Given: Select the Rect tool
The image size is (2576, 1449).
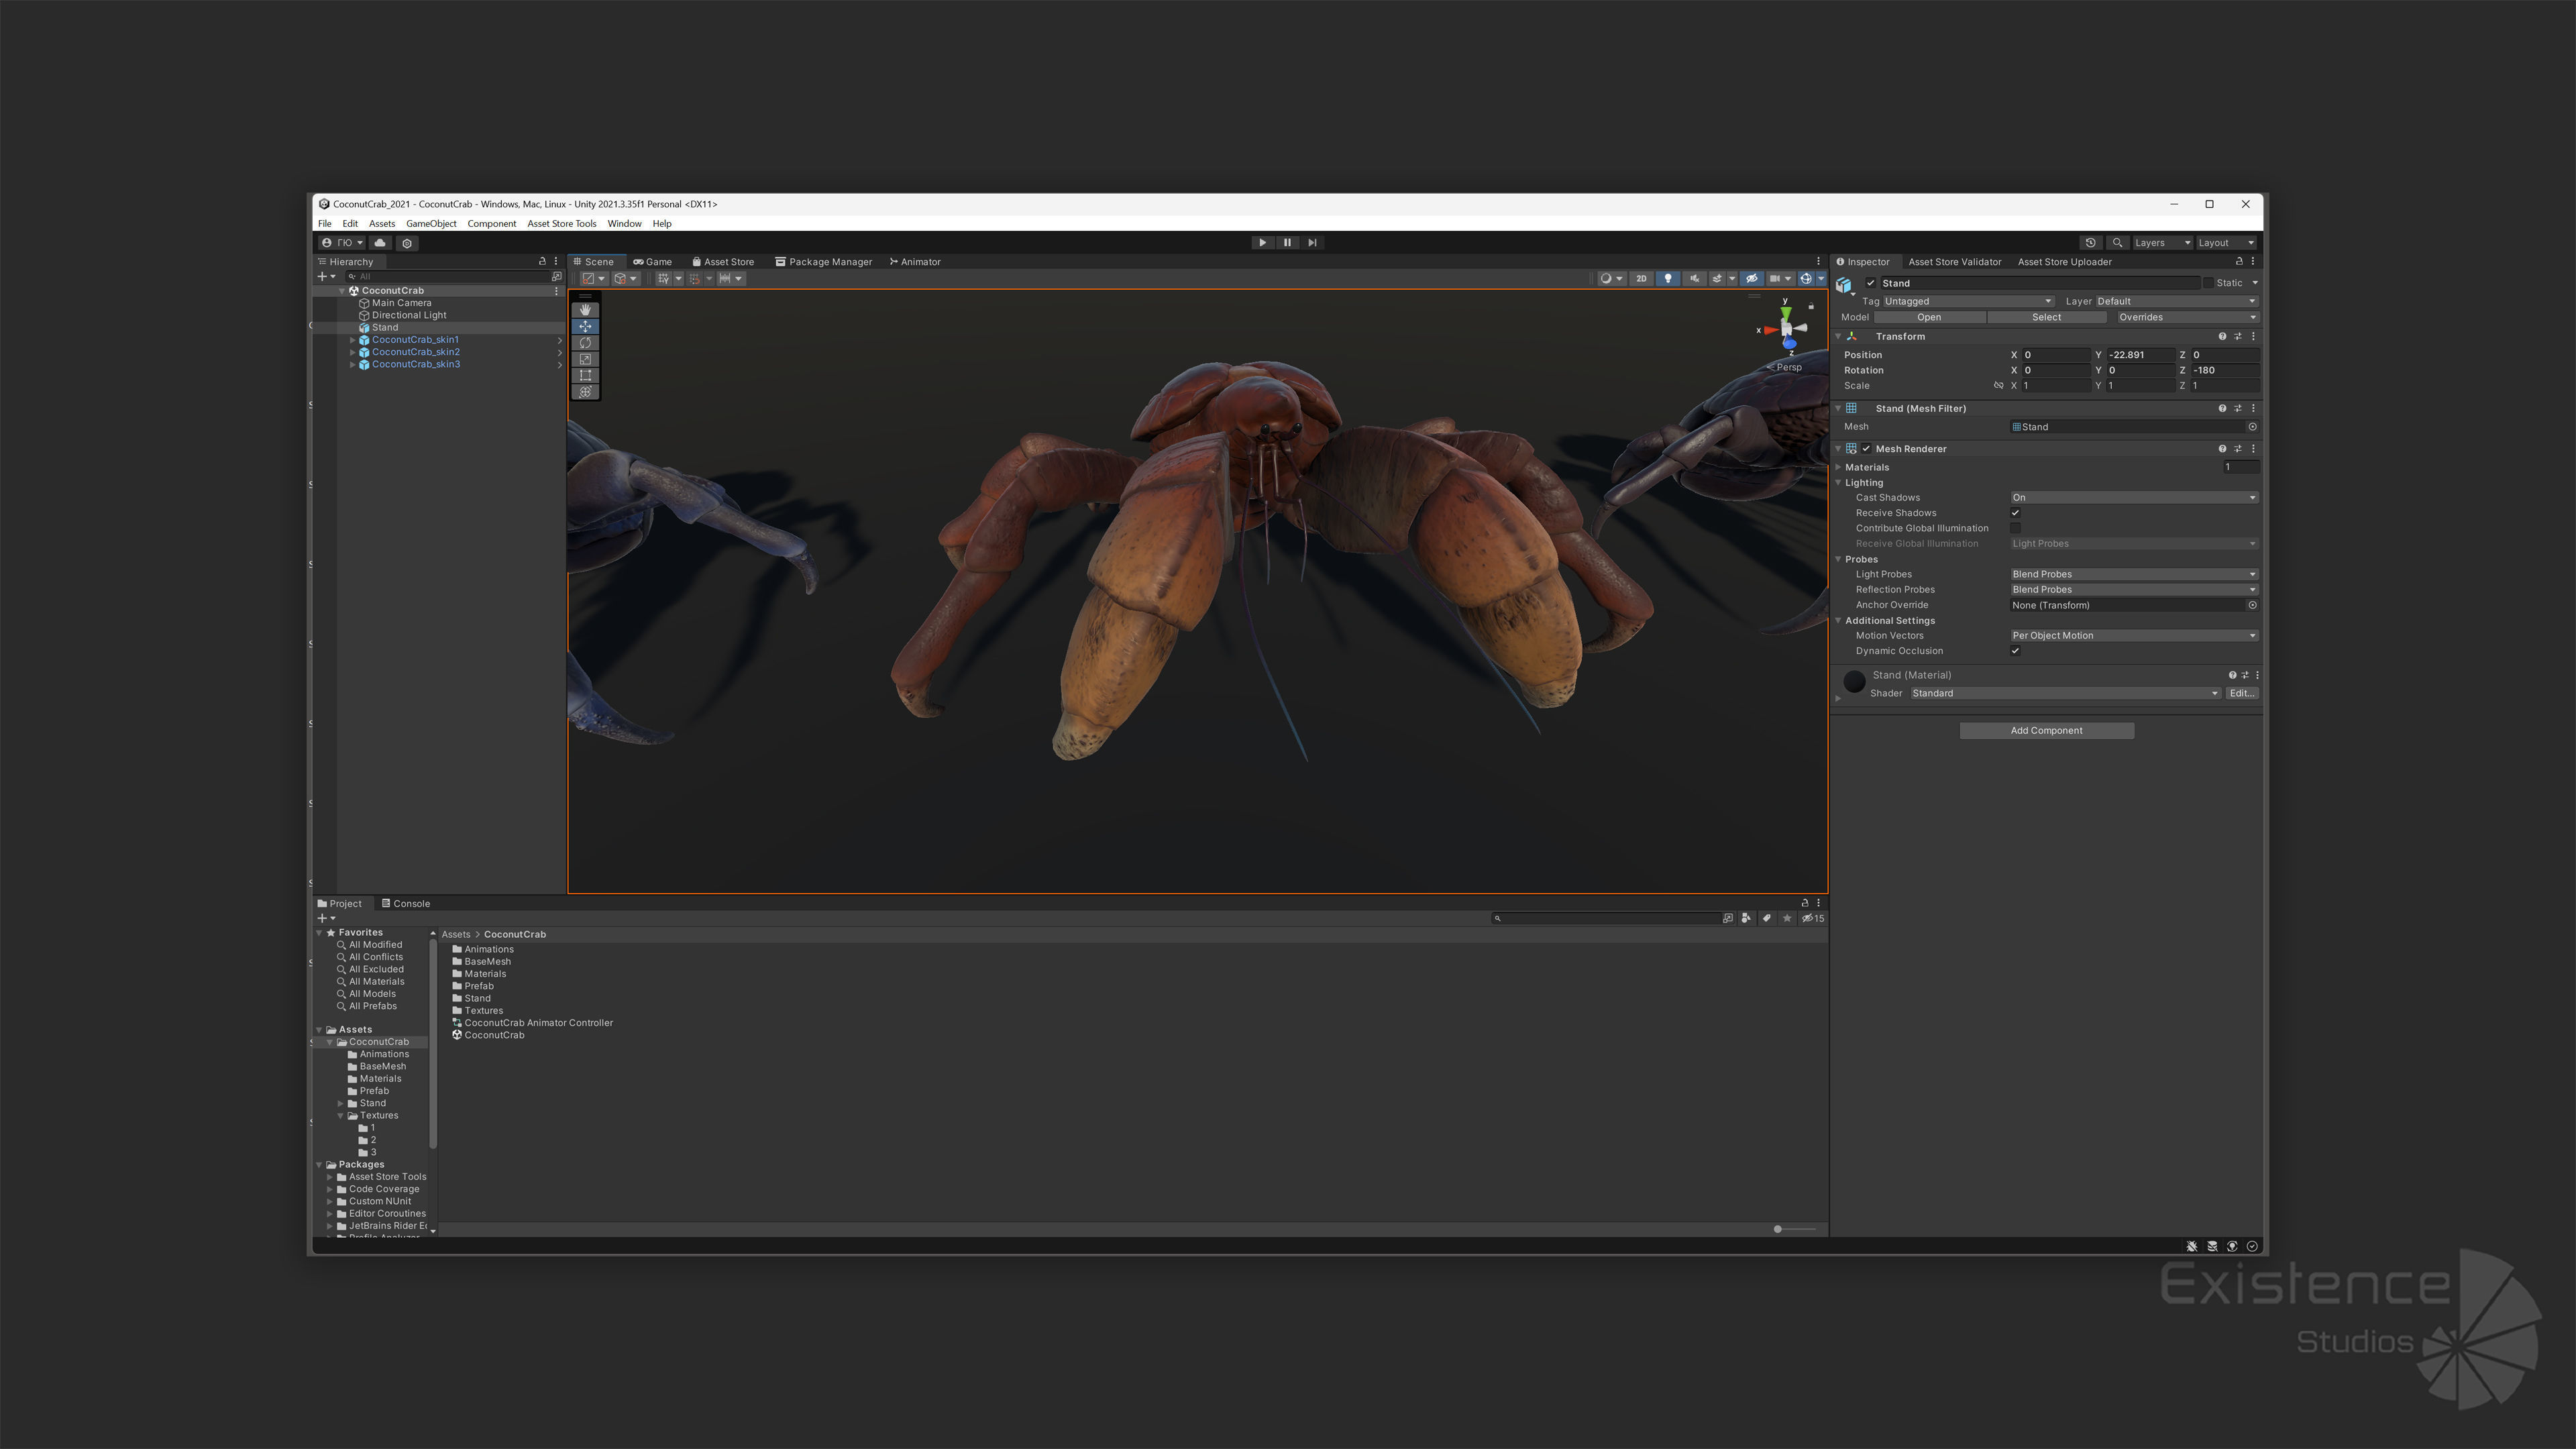Looking at the screenshot, I should pos(585,376).
